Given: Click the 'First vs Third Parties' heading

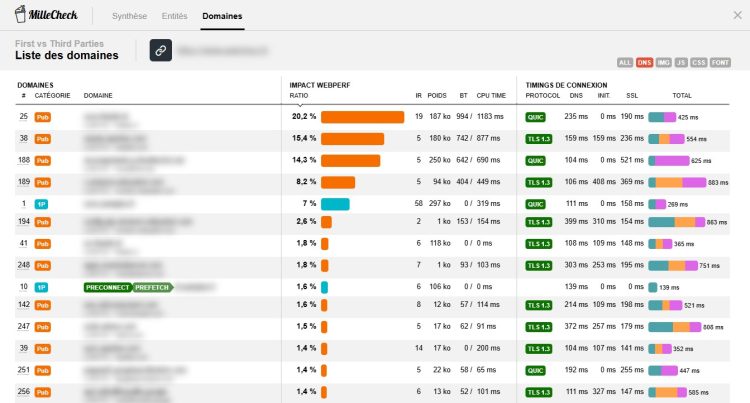Looking at the screenshot, I should point(59,44).
